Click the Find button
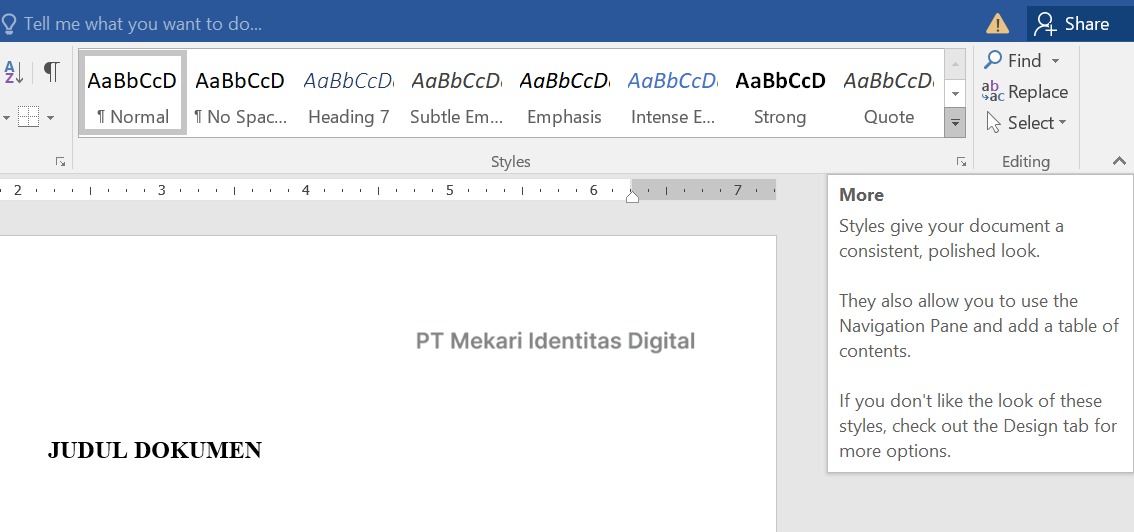The image size is (1134, 532). coord(1014,61)
